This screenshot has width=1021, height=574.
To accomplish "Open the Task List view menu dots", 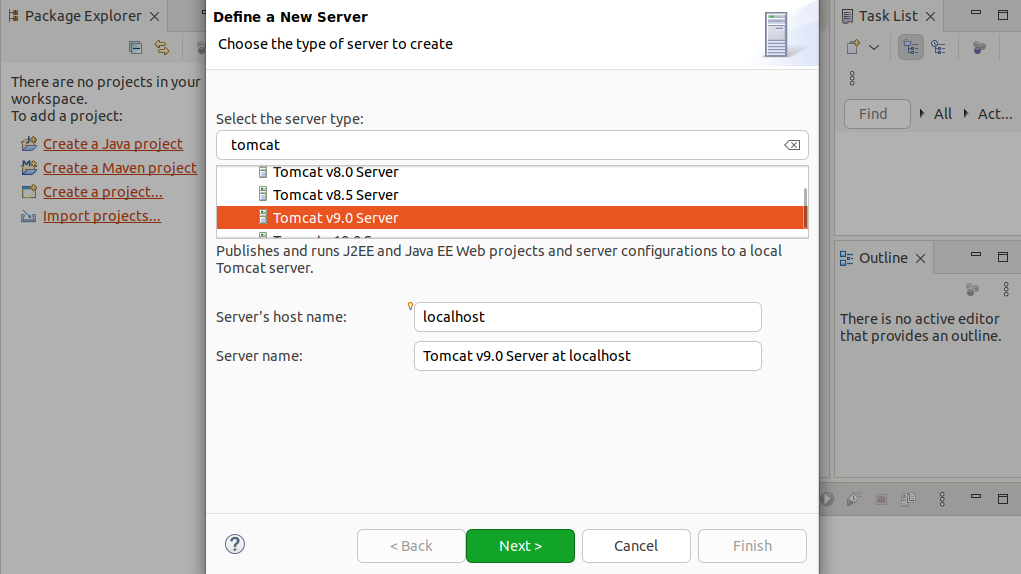I will (852, 78).
